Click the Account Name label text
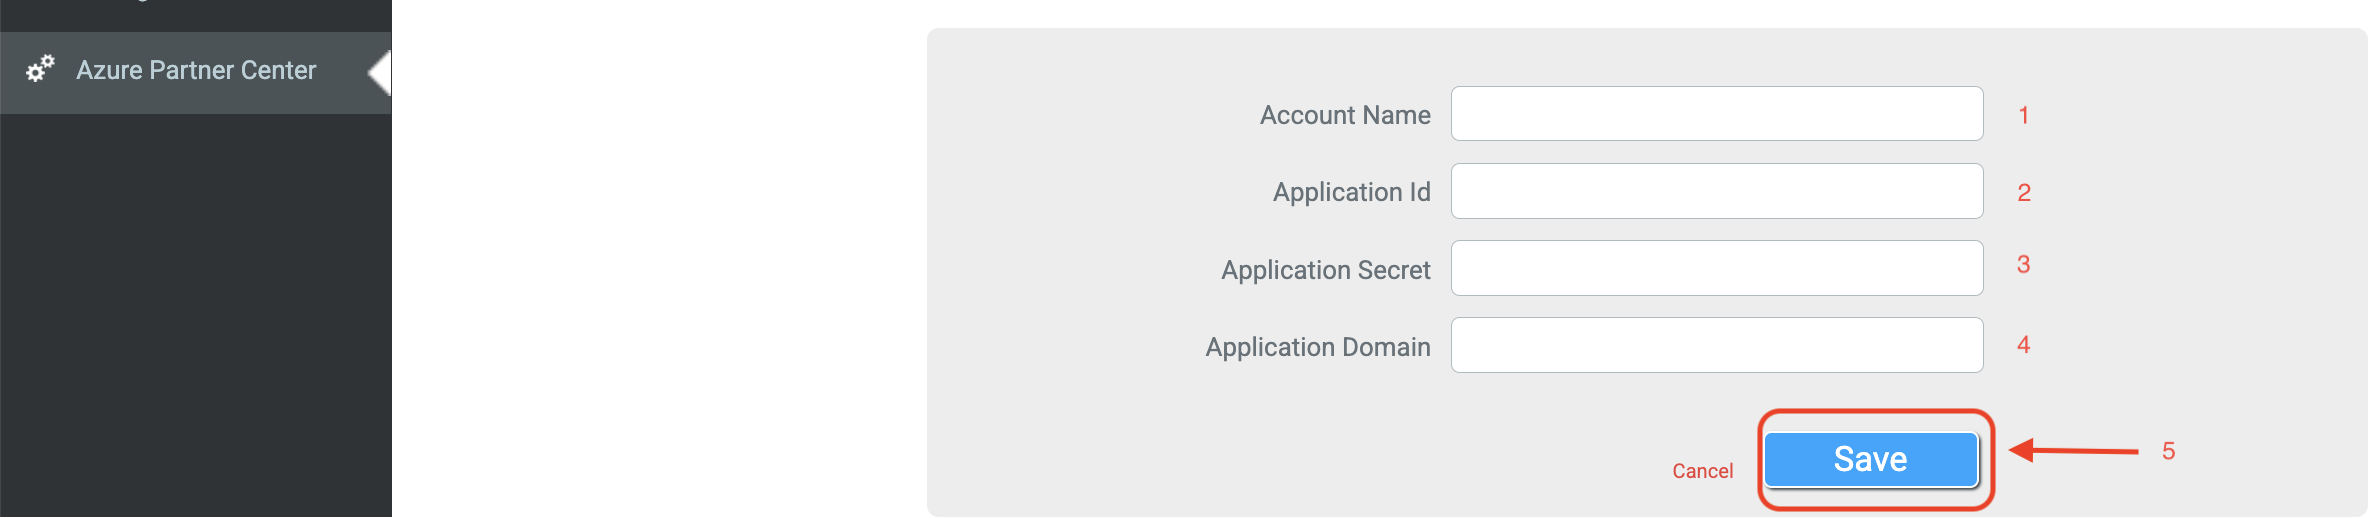This screenshot has width=2372, height=518. tap(1344, 116)
